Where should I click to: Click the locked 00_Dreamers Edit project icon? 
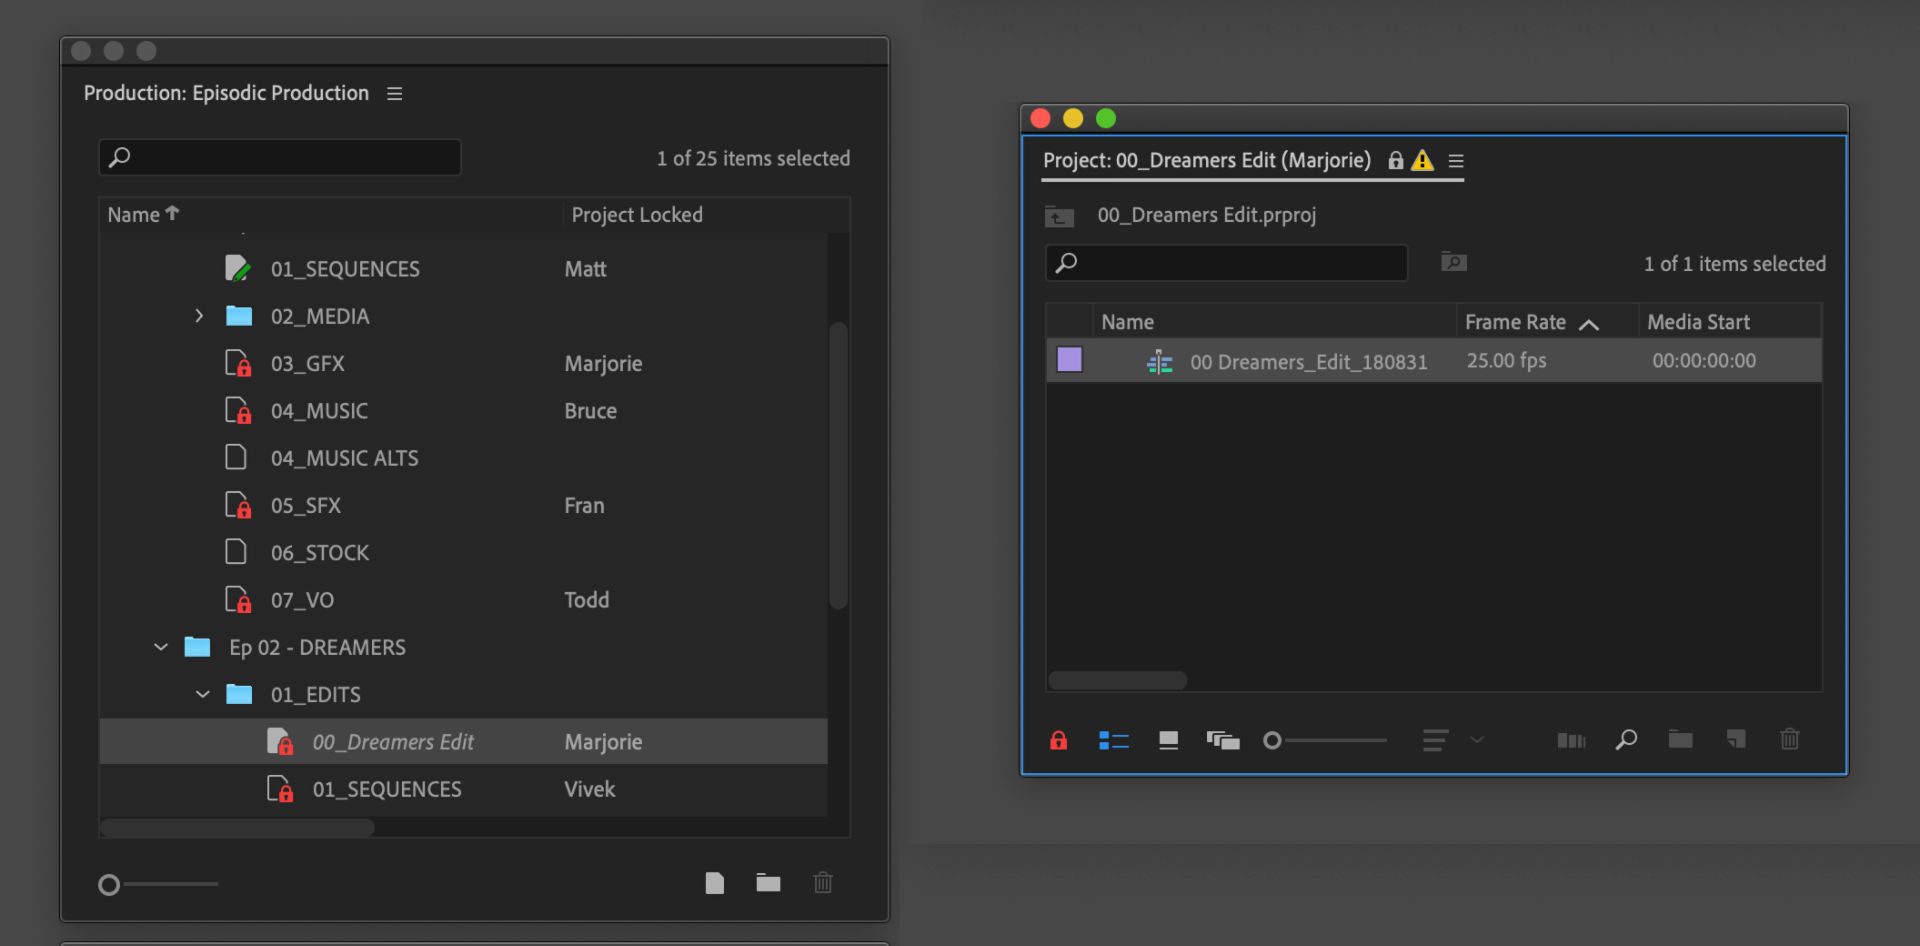click(280, 741)
